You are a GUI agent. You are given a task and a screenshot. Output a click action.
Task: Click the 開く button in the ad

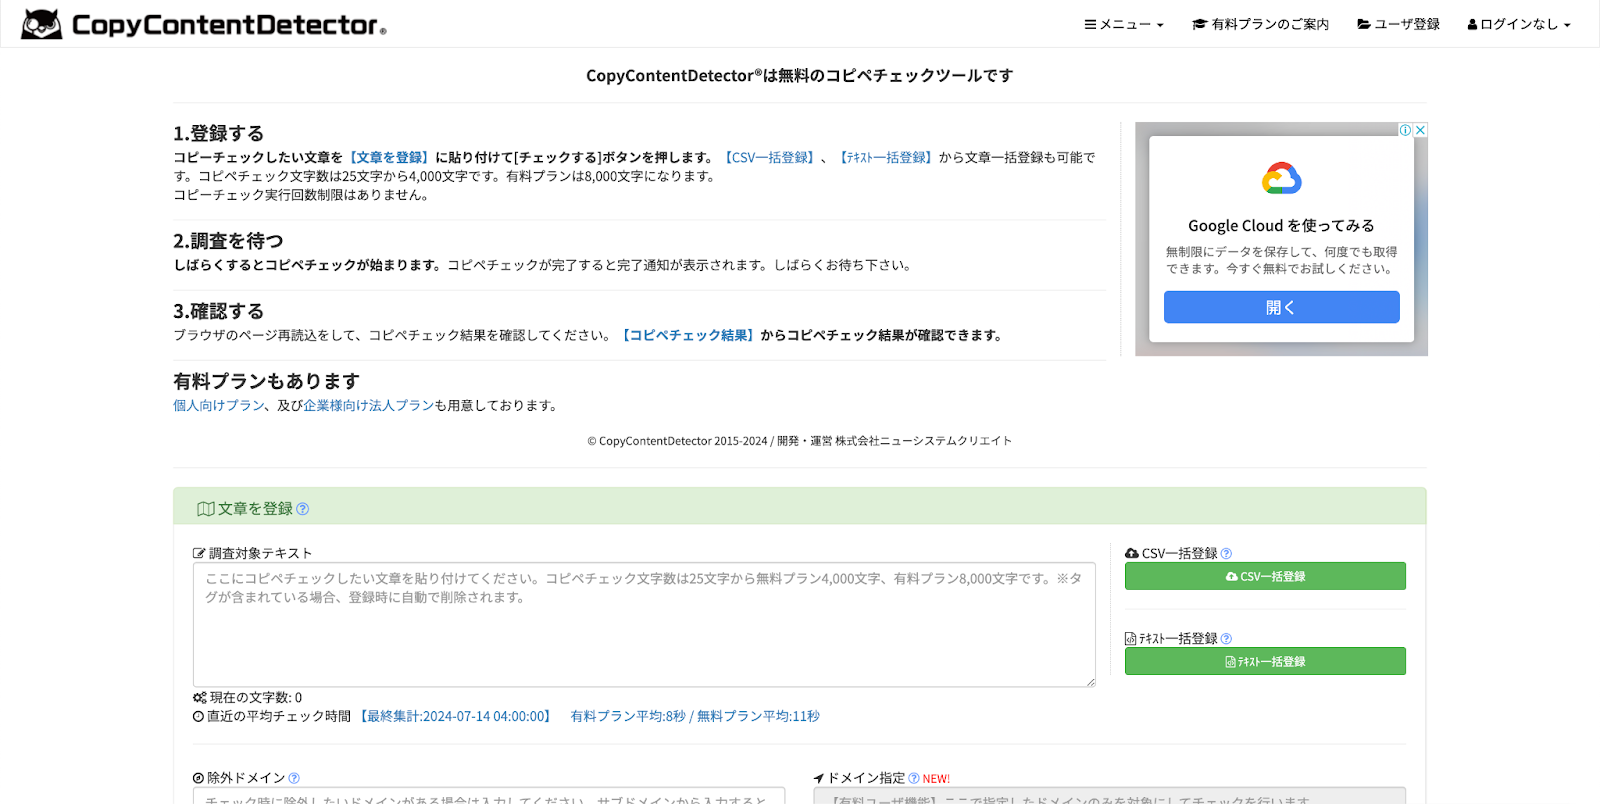(x=1281, y=307)
